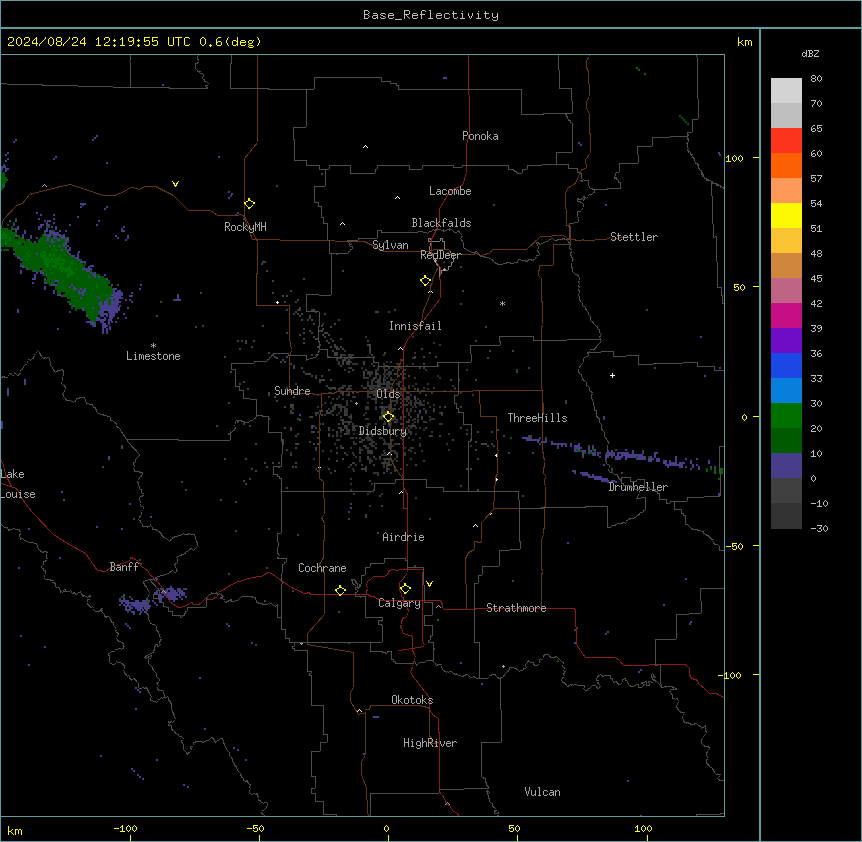Click the white asterisk above Limestone
The width and height of the screenshot is (862, 842).
click(153, 346)
